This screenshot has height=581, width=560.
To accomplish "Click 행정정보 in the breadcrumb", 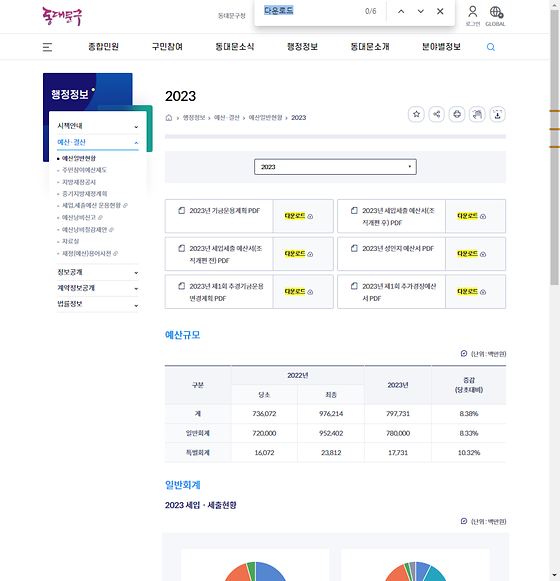I will (x=194, y=117).
